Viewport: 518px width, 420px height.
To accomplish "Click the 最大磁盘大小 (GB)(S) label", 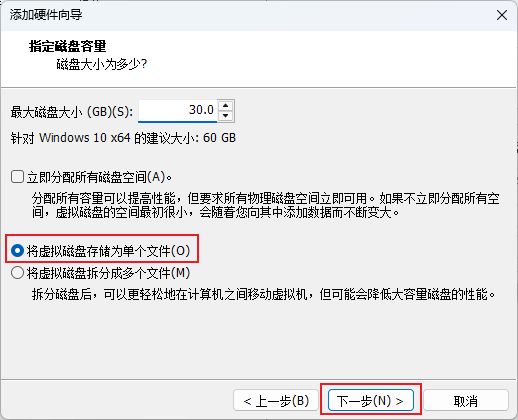I will pyautogui.click(x=72, y=112).
